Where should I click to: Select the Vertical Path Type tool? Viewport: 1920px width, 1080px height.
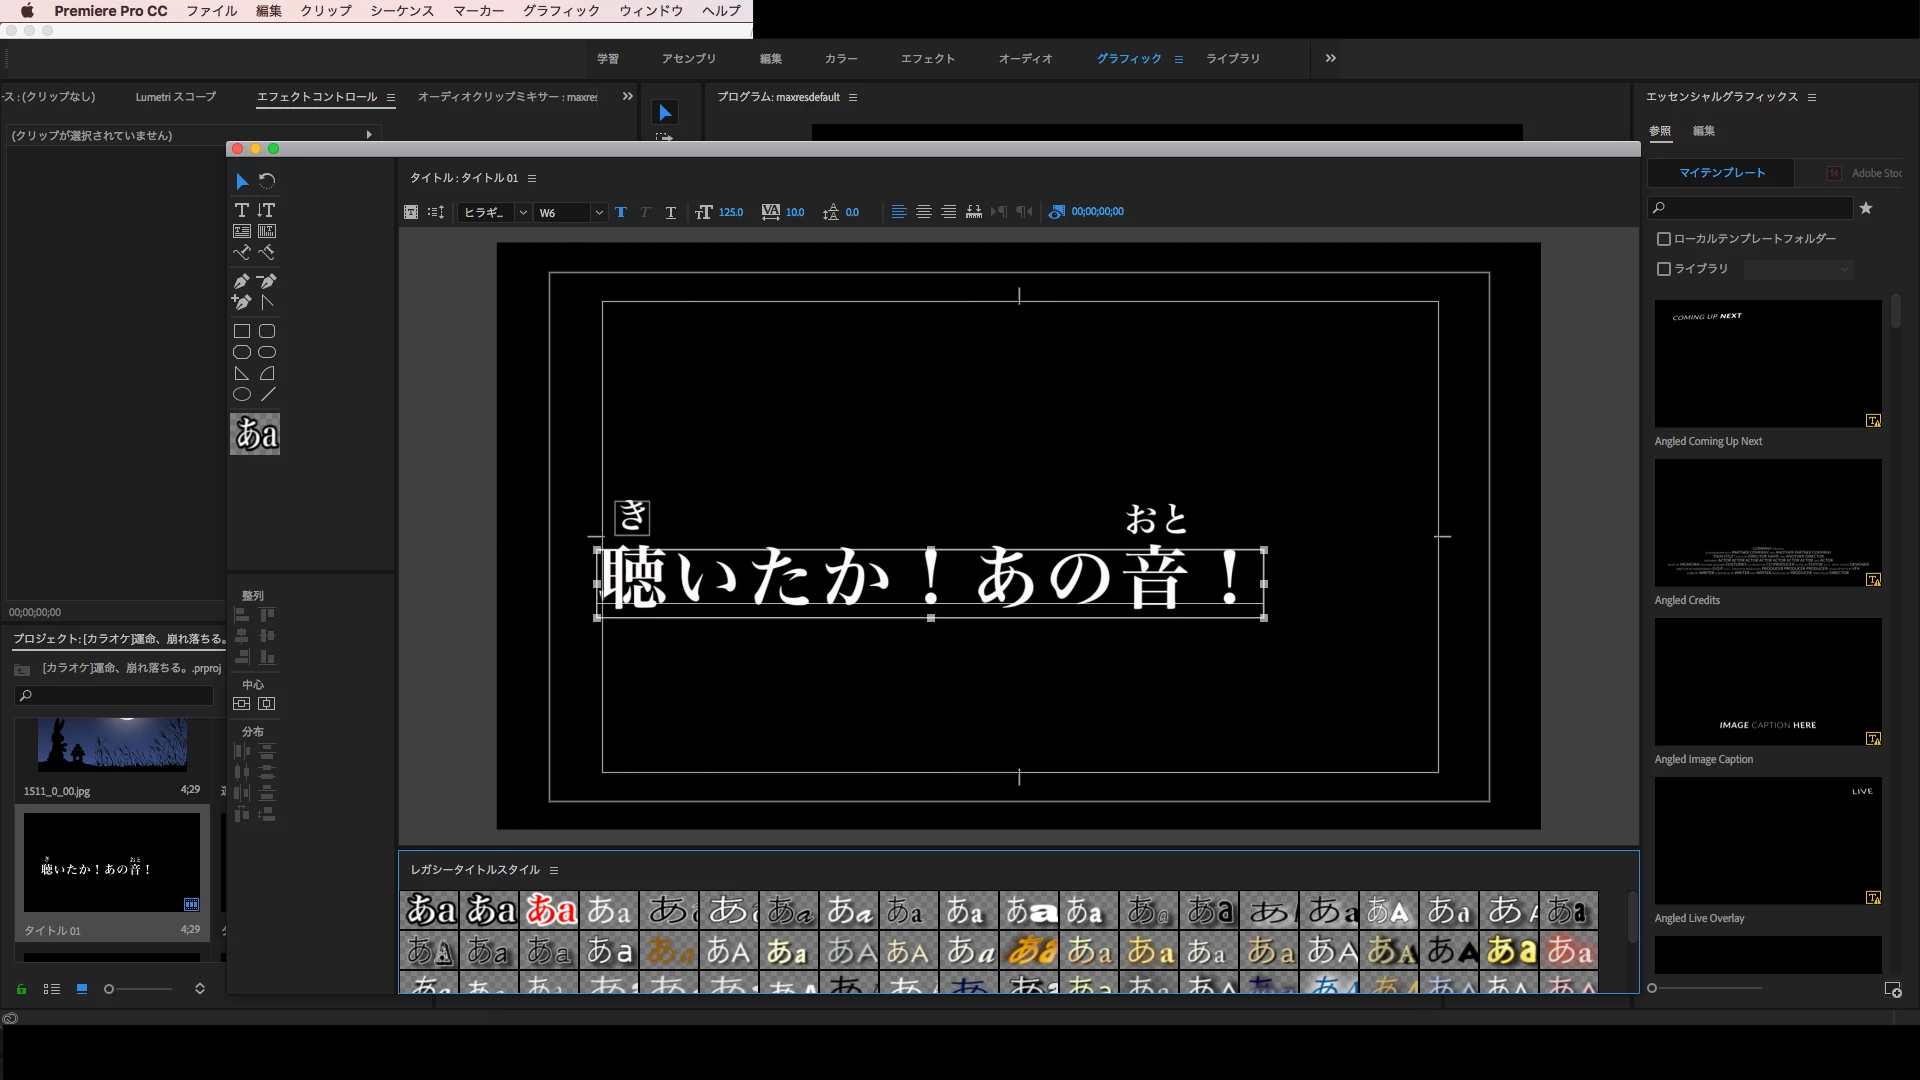[x=266, y=252]
